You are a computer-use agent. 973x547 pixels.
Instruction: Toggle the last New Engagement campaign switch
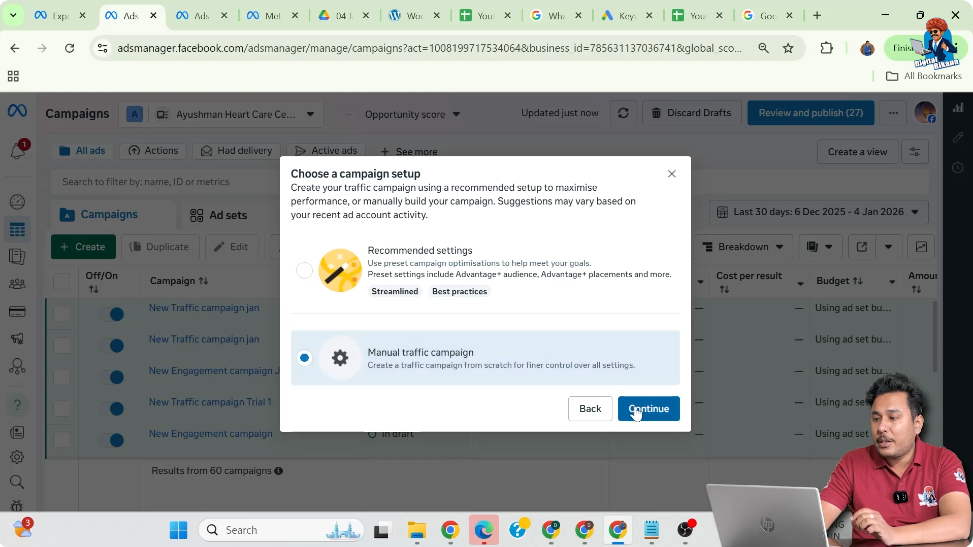pos(114,440)
